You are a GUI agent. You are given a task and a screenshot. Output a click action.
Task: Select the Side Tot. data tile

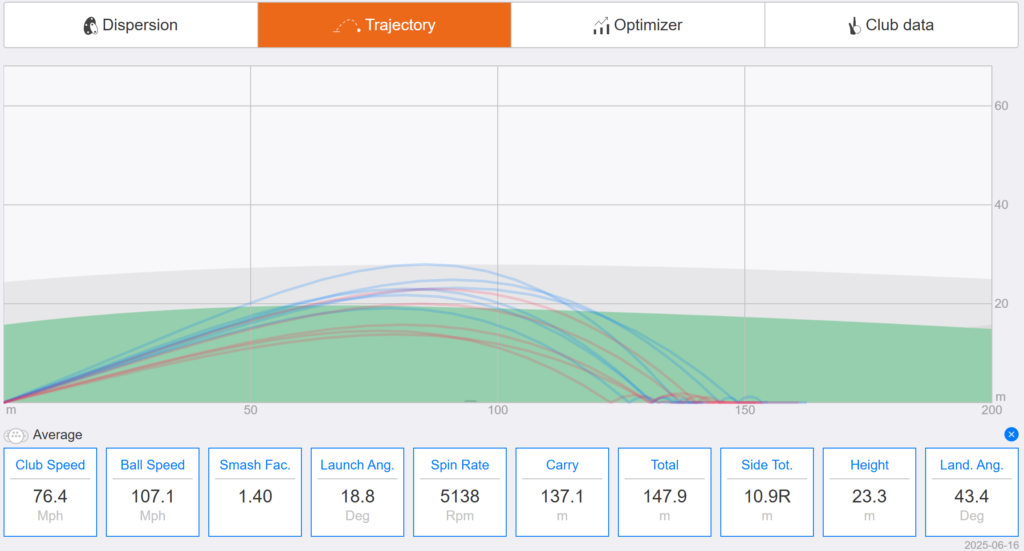(767, 492)
